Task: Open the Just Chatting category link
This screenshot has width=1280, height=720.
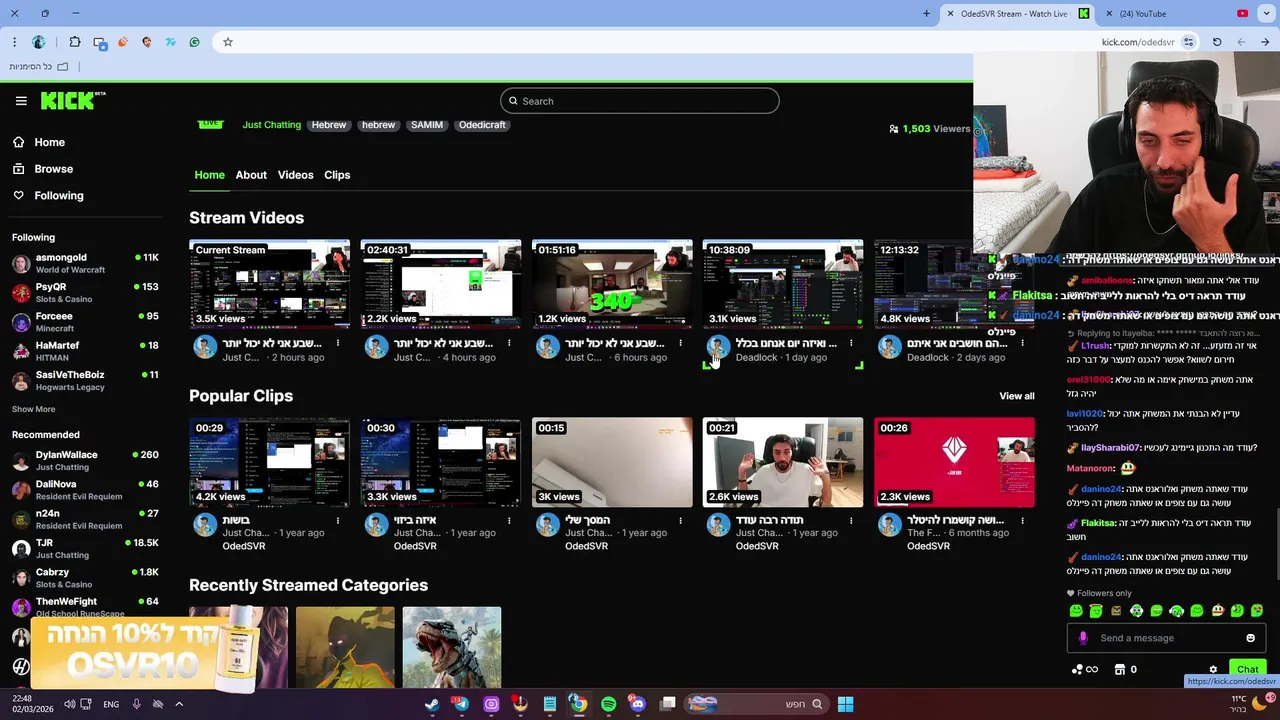Action: click(271, 125)
